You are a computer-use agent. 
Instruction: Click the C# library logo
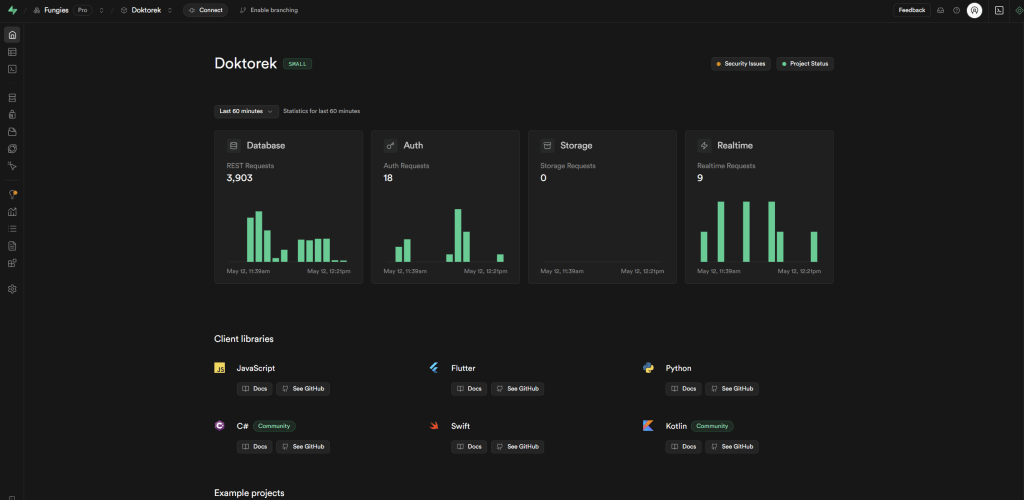click(219, 426)
